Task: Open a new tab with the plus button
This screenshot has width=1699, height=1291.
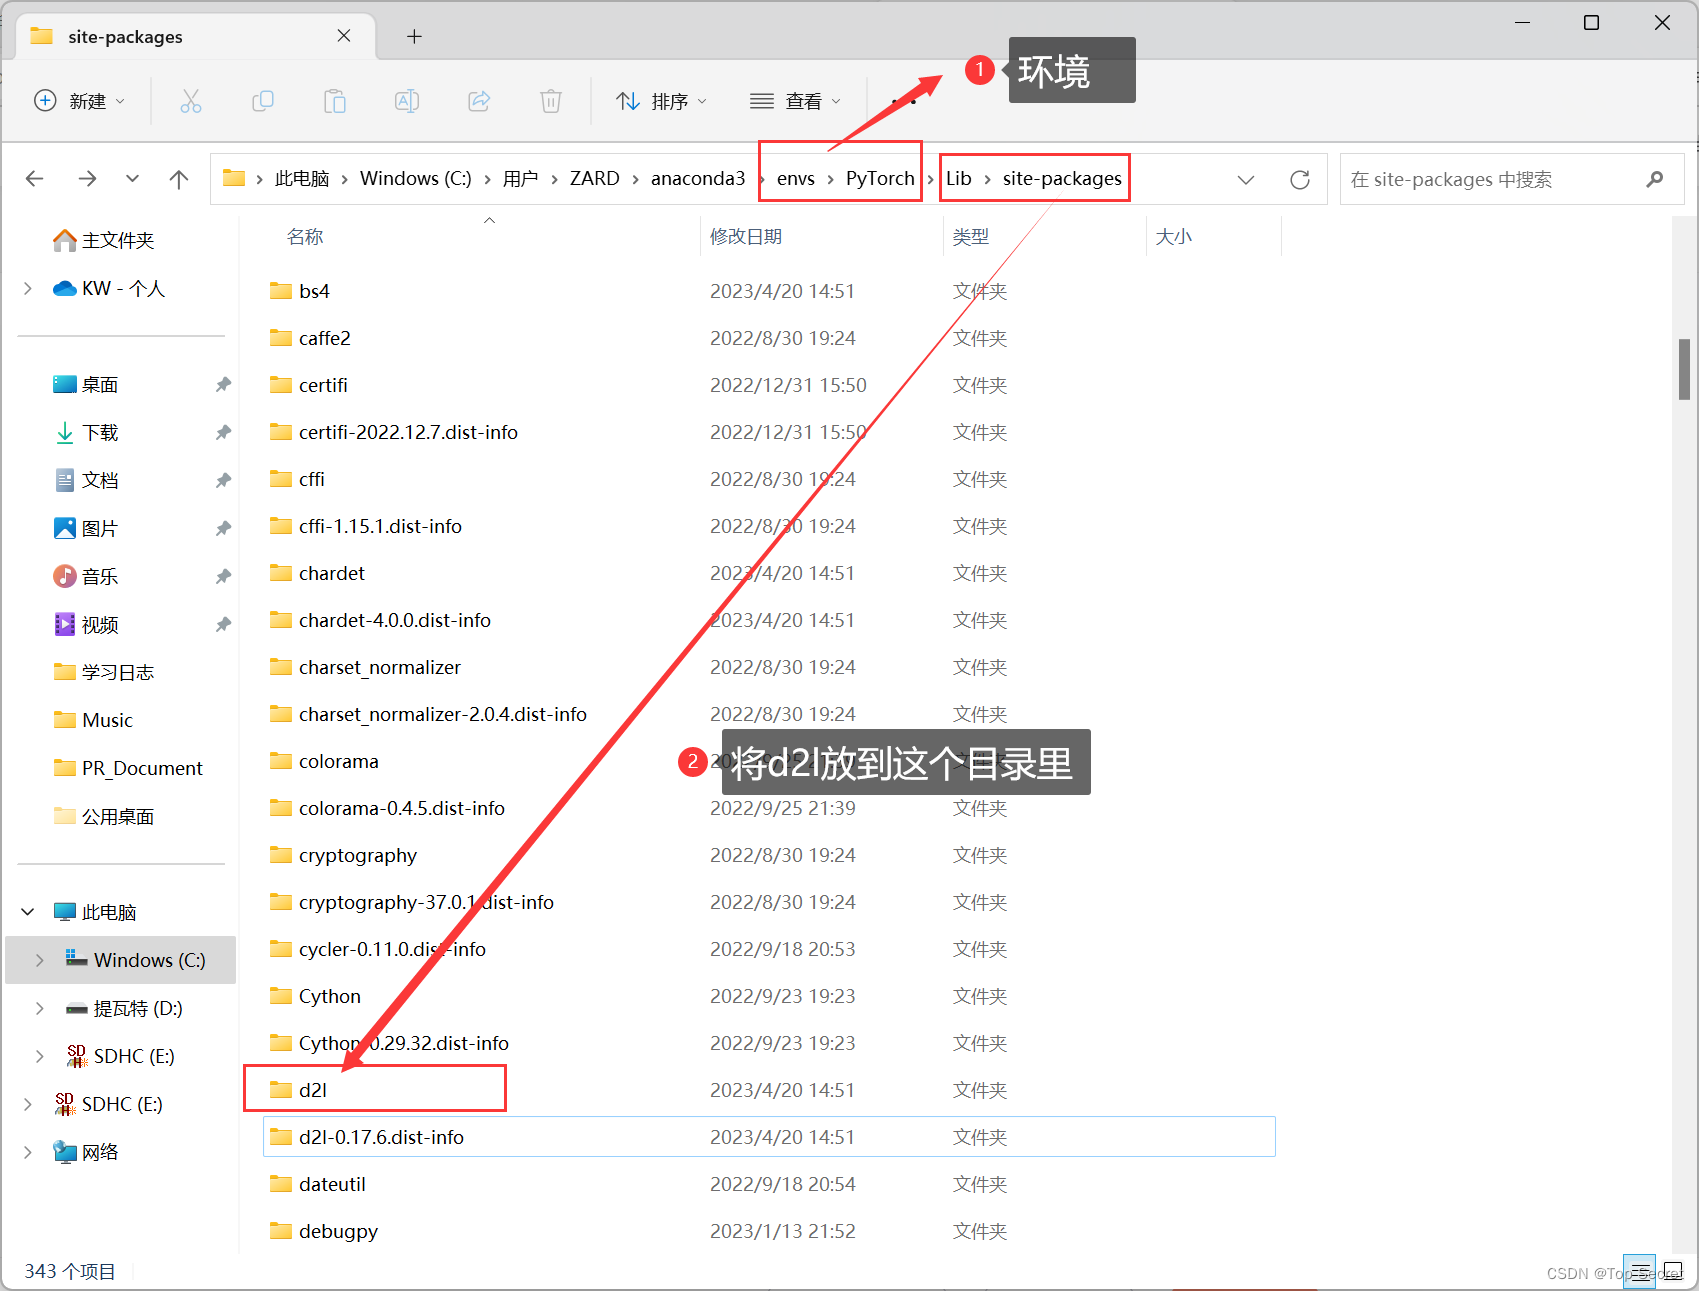Action: (x=413, y=36)
